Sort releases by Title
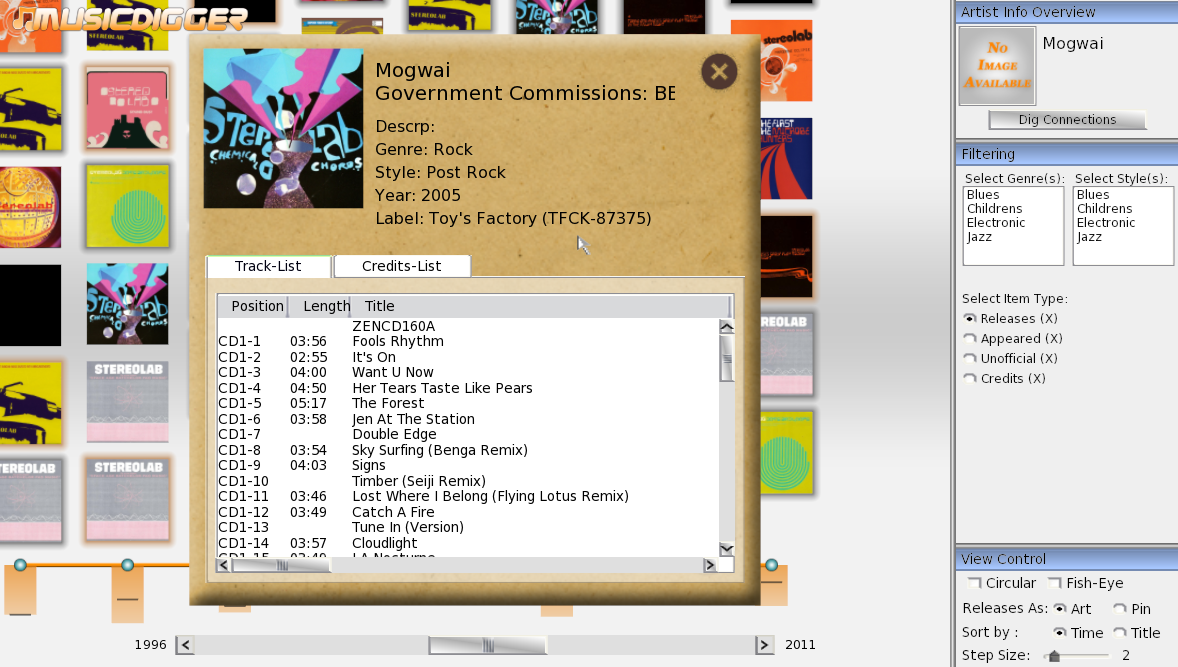The width and height of the screenshot is (1178, 667). [x=1120, y=633]
